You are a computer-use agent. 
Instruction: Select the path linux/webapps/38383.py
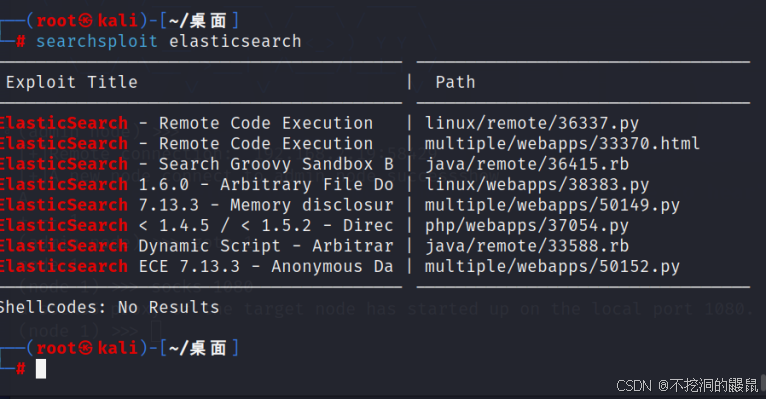point(536,185)
